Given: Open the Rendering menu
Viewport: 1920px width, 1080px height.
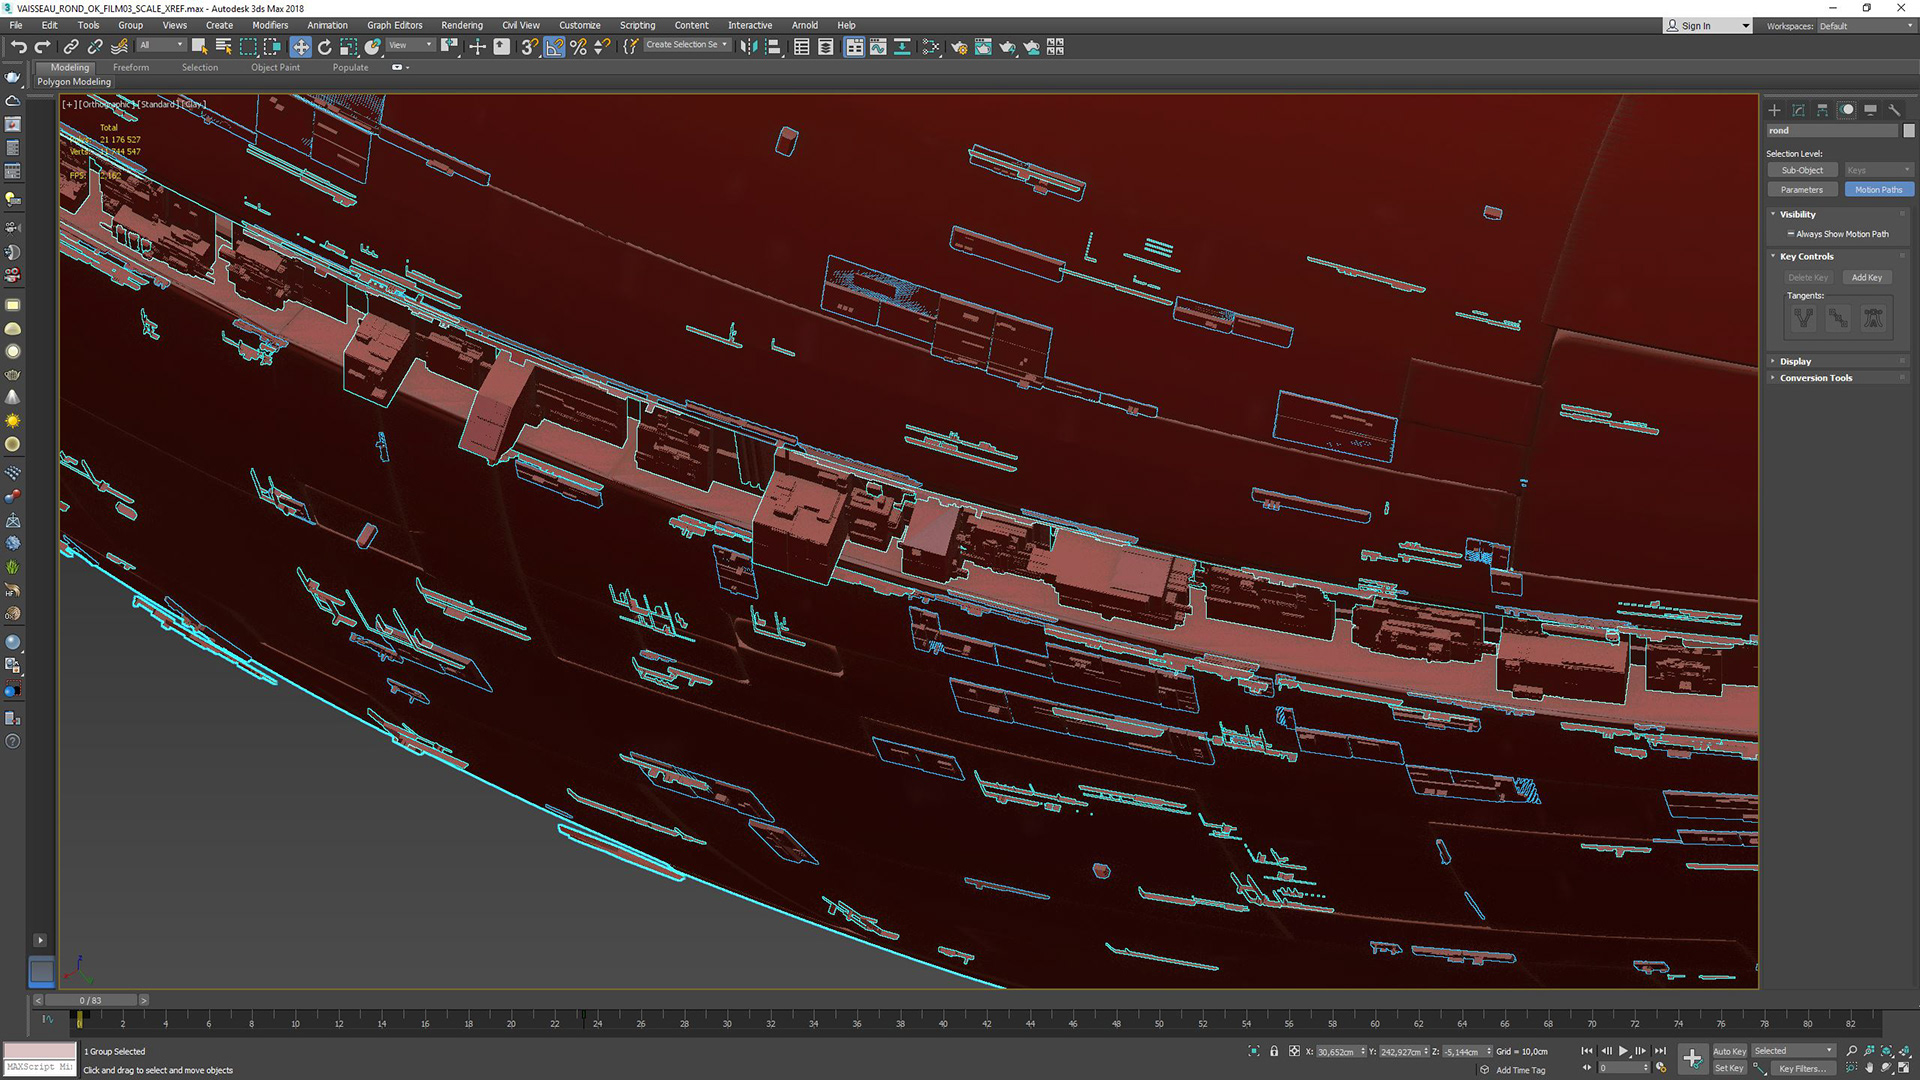Looking at the screenshot, I should tap(461, 25).
